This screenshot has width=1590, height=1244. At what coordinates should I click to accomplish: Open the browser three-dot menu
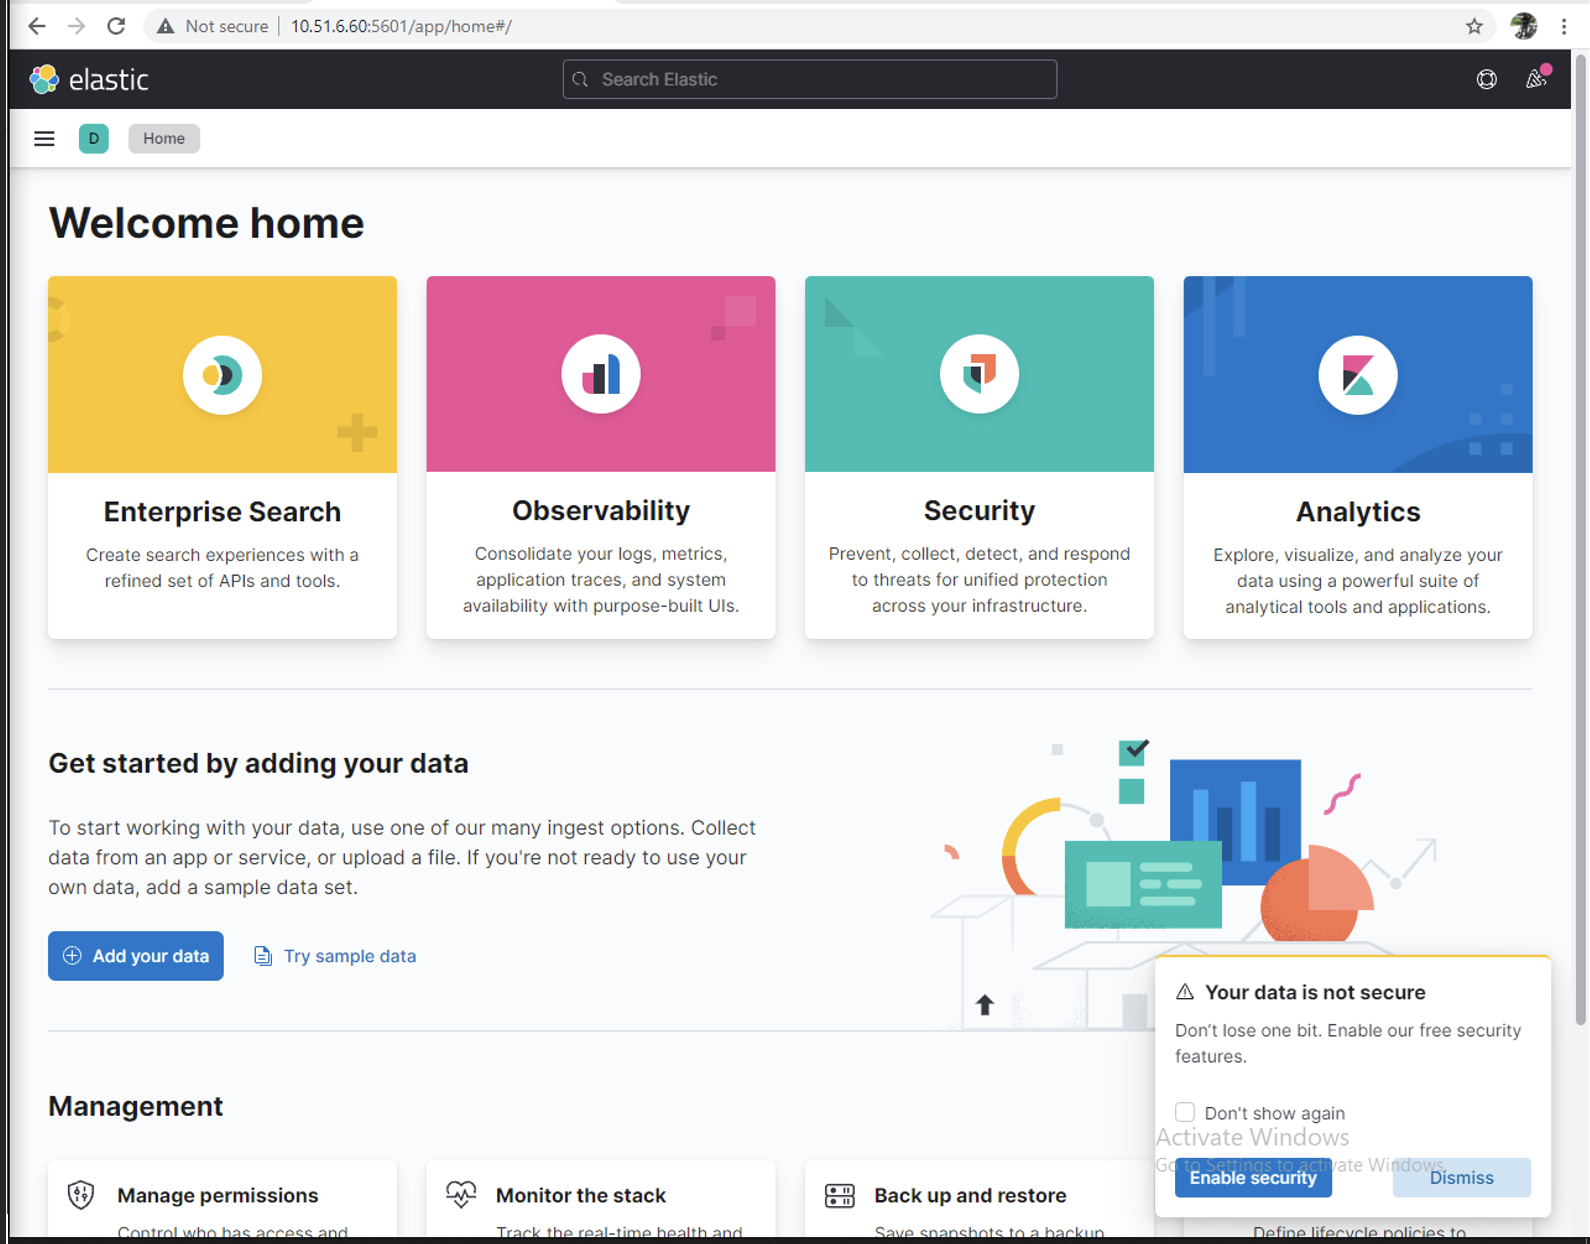(x=1564, y=27)
